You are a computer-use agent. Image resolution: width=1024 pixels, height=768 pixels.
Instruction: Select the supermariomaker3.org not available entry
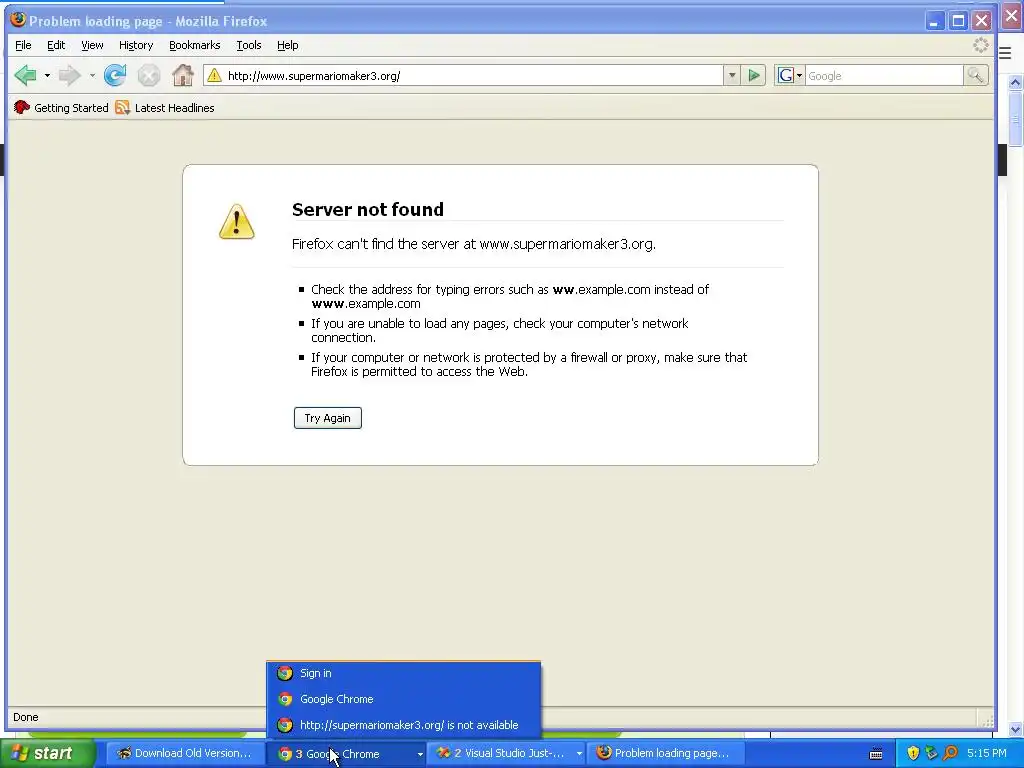404,725
